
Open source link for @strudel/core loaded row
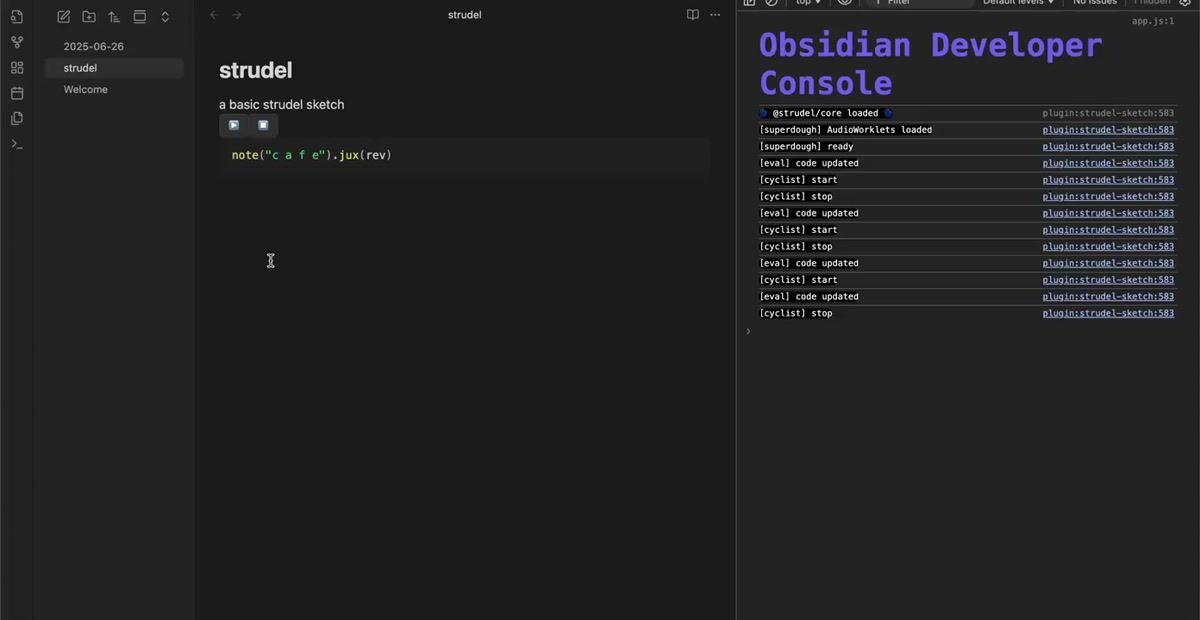[x=1108, y=113]
